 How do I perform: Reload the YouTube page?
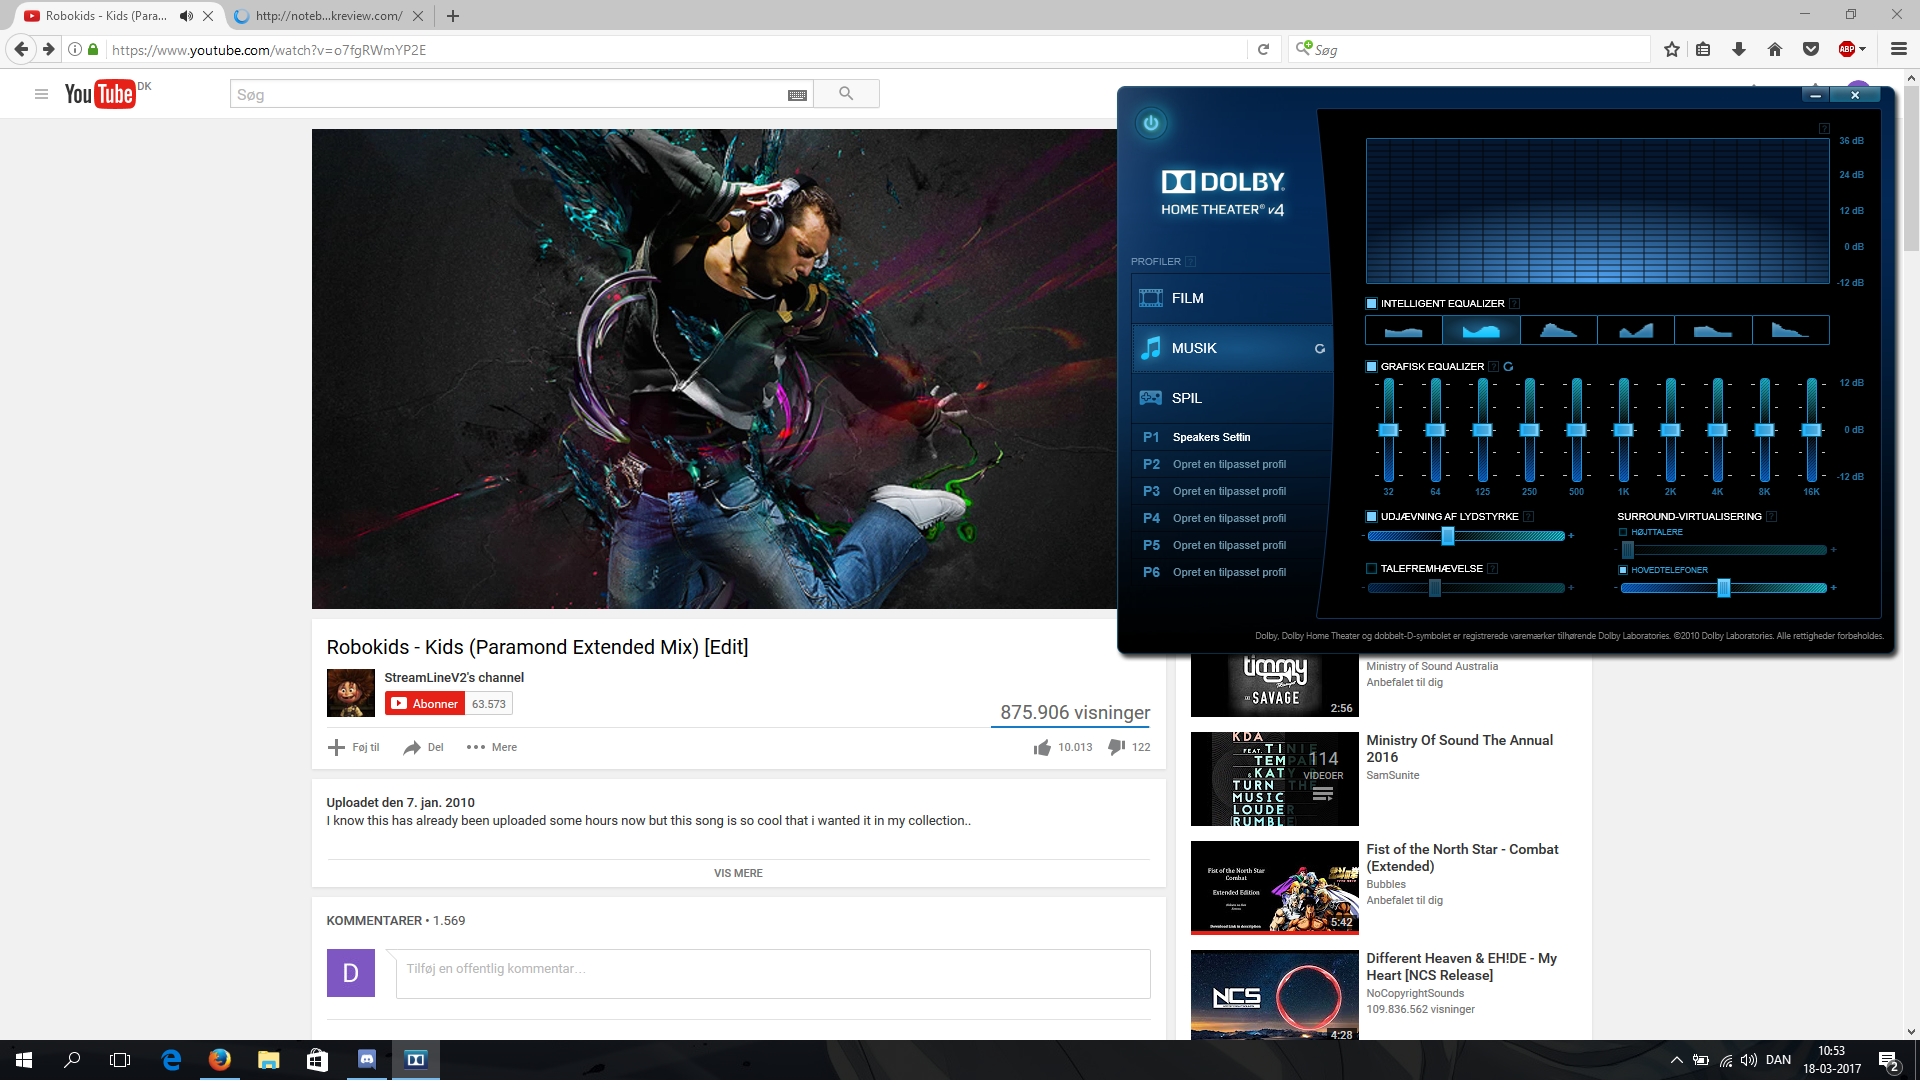pos(1263,49)
